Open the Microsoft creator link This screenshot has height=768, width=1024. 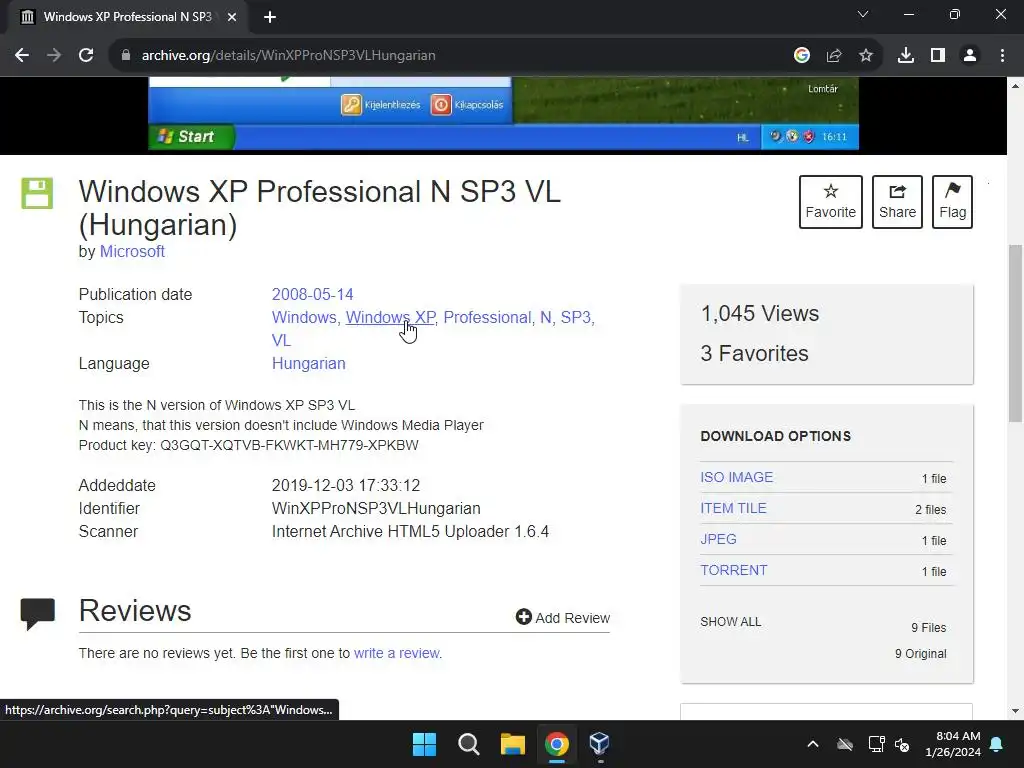coord(132,251)
